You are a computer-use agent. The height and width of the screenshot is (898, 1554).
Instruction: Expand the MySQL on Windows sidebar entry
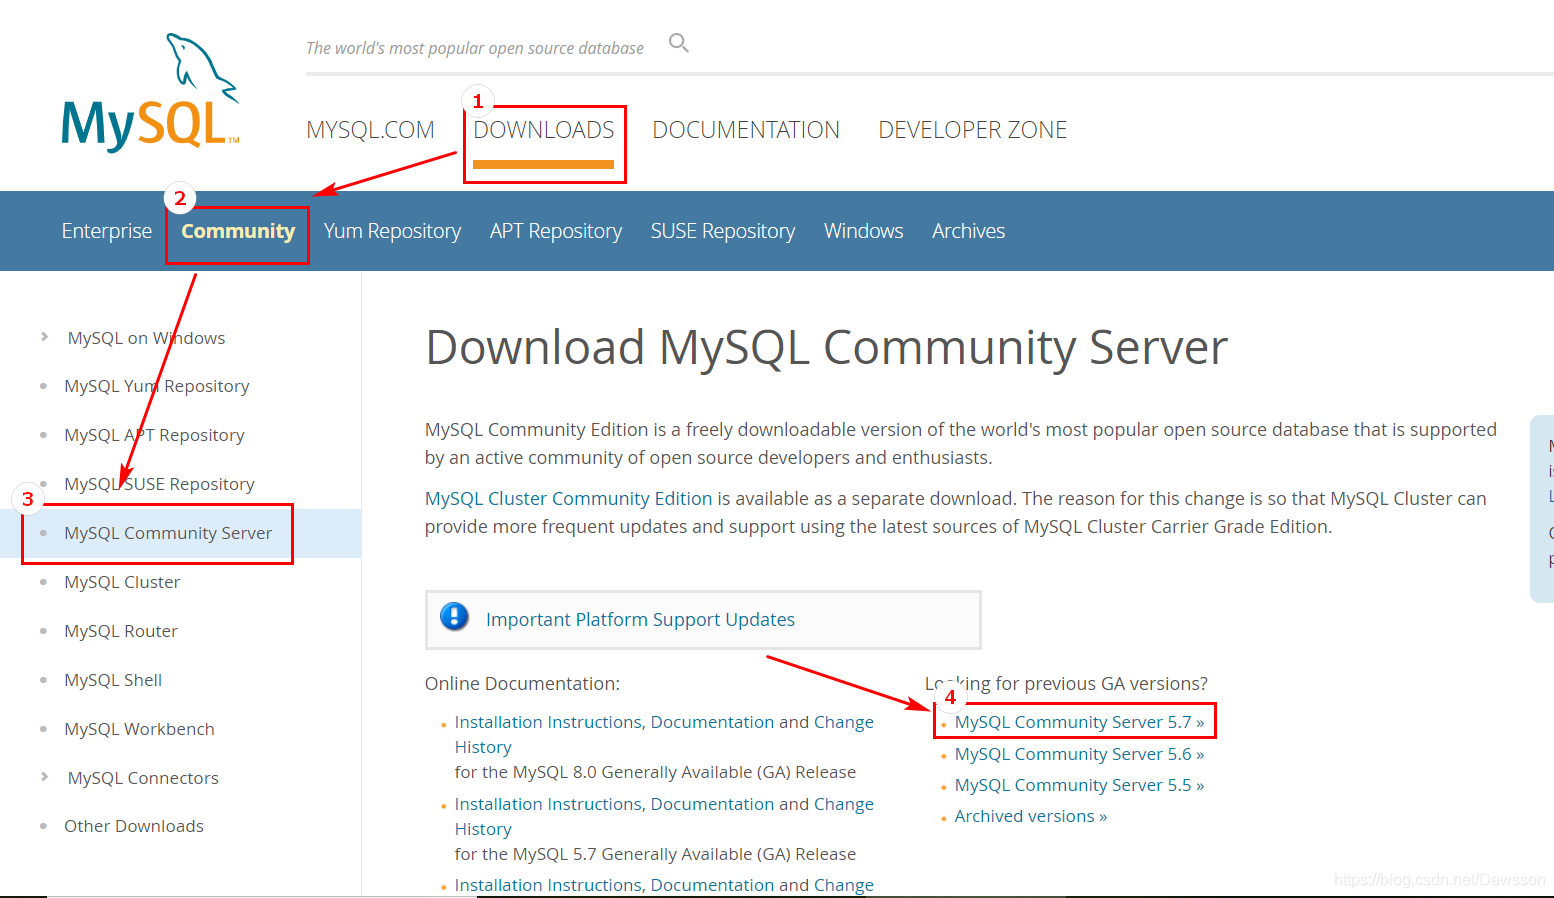pos(145,337)
